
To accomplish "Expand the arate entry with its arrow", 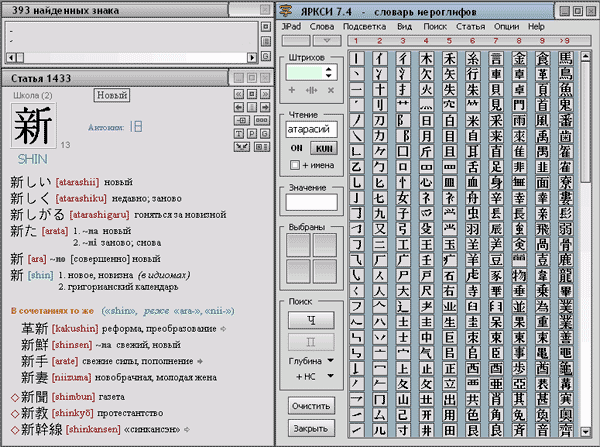I will click(x=200, y=361).
